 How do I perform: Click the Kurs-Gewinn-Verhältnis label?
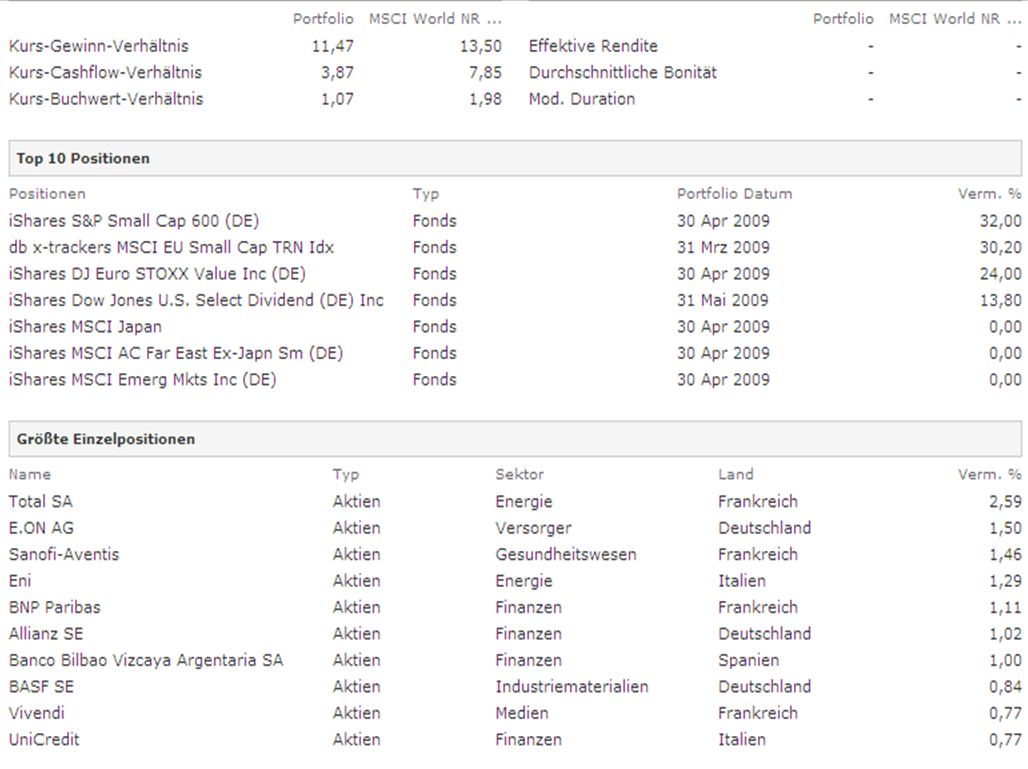98,46
